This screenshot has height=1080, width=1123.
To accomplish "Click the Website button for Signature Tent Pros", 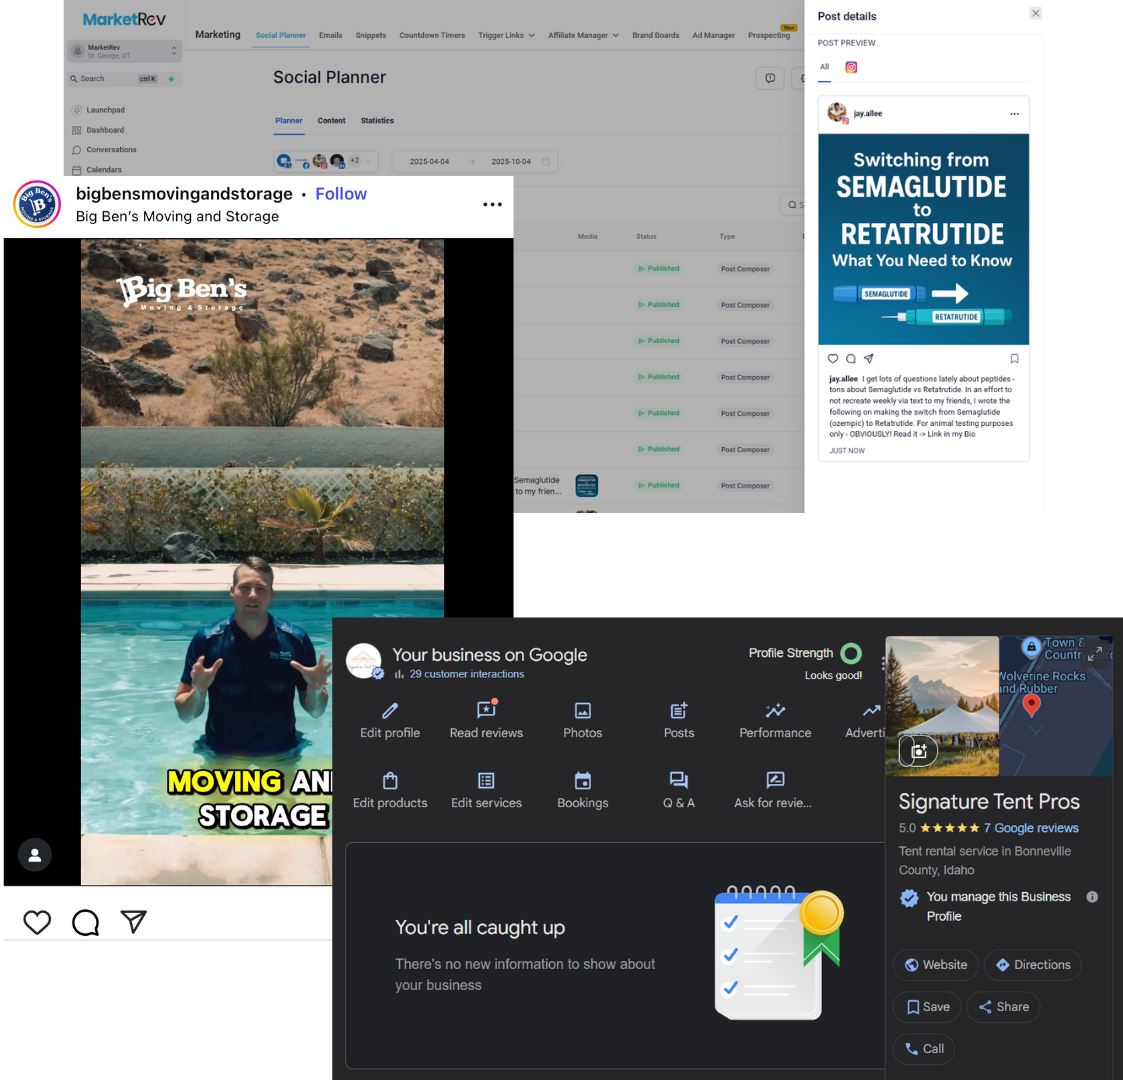I will (935, 965).
